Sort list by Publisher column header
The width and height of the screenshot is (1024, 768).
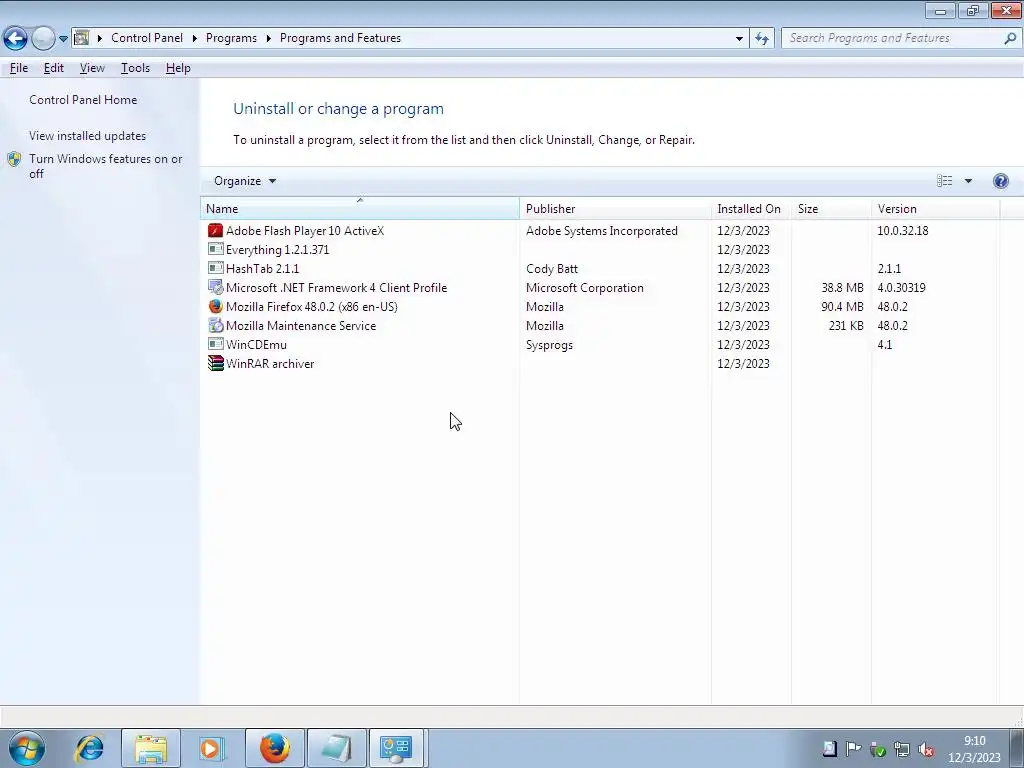click(615, 209)
